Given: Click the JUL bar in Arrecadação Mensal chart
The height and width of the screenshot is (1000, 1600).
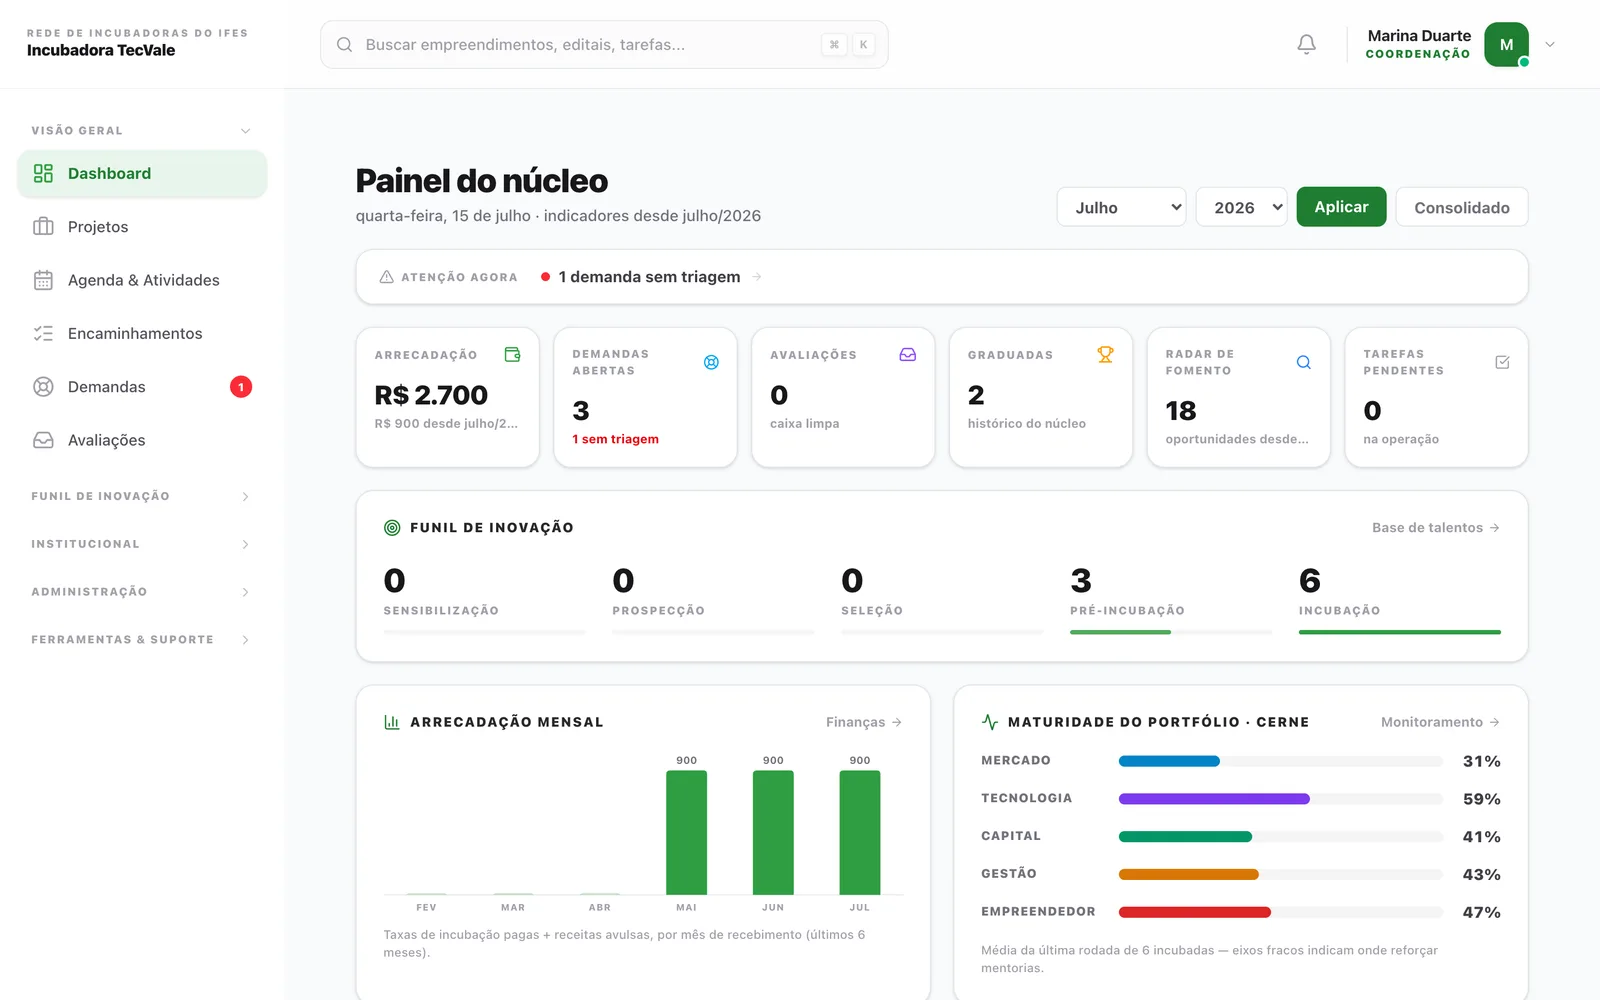Looking at the screenshot, I should (860, 832).
